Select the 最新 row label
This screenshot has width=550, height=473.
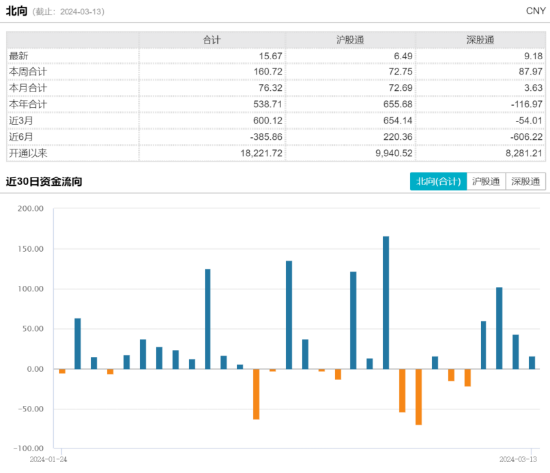point(19,56)
